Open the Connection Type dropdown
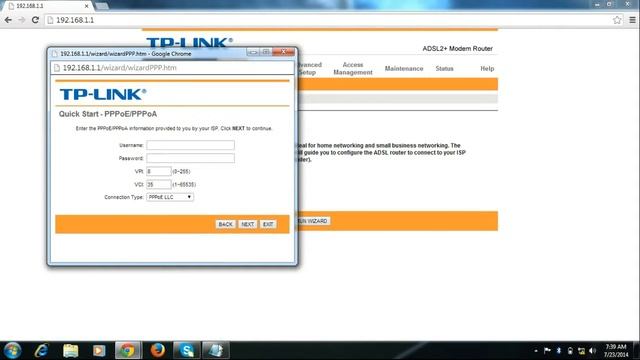Screen dimensions: 640x360 (x=170, y=197)
